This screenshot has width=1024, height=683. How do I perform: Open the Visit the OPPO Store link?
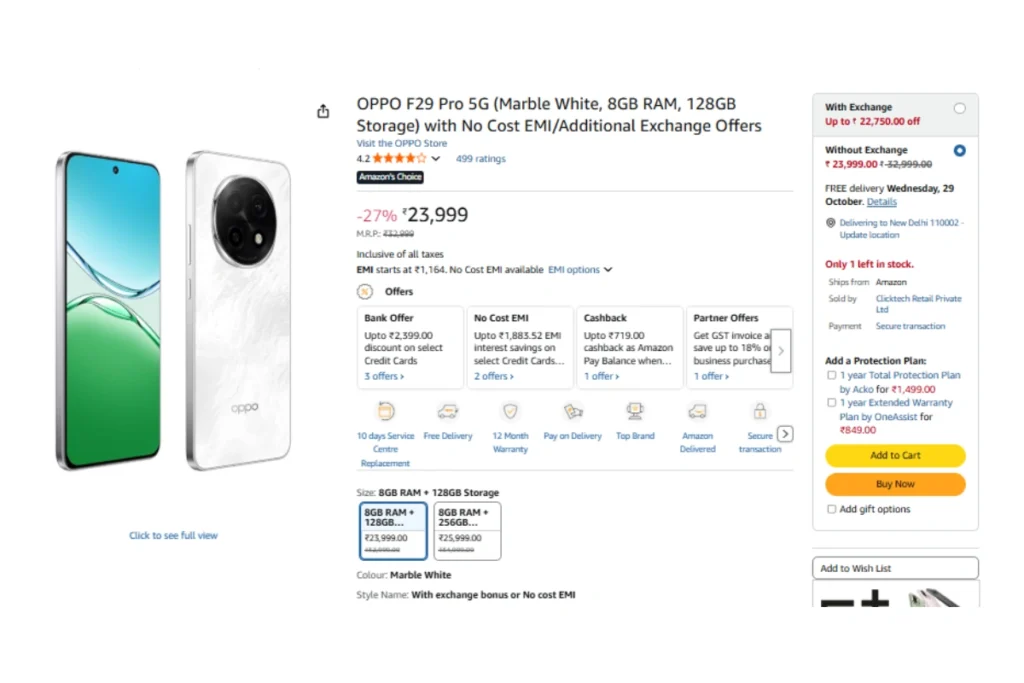coord(402,143)
